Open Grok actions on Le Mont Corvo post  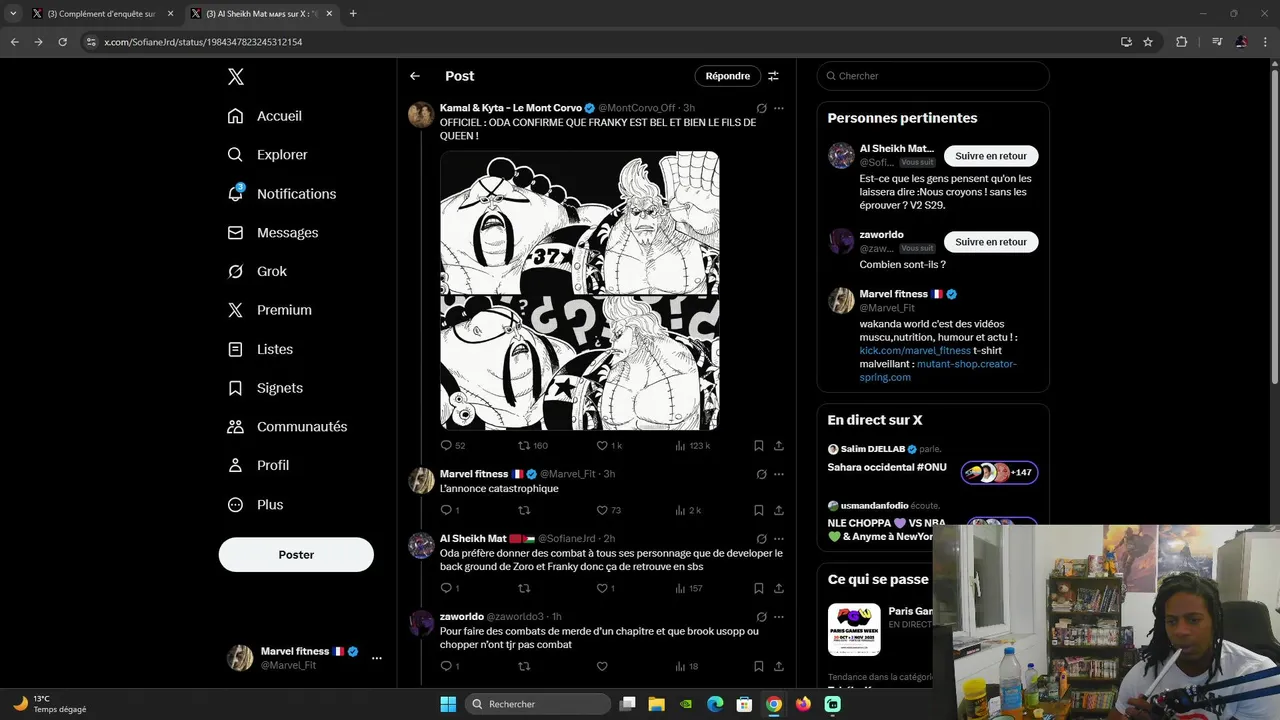tap(761, 108)
